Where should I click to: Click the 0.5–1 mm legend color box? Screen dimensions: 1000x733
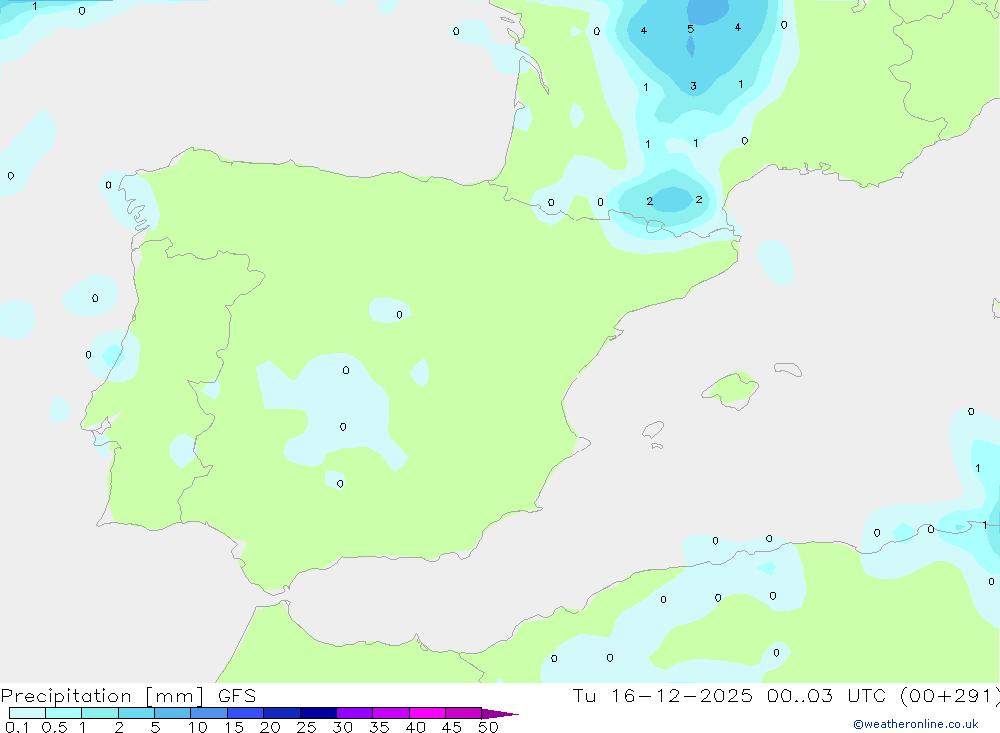63,713
